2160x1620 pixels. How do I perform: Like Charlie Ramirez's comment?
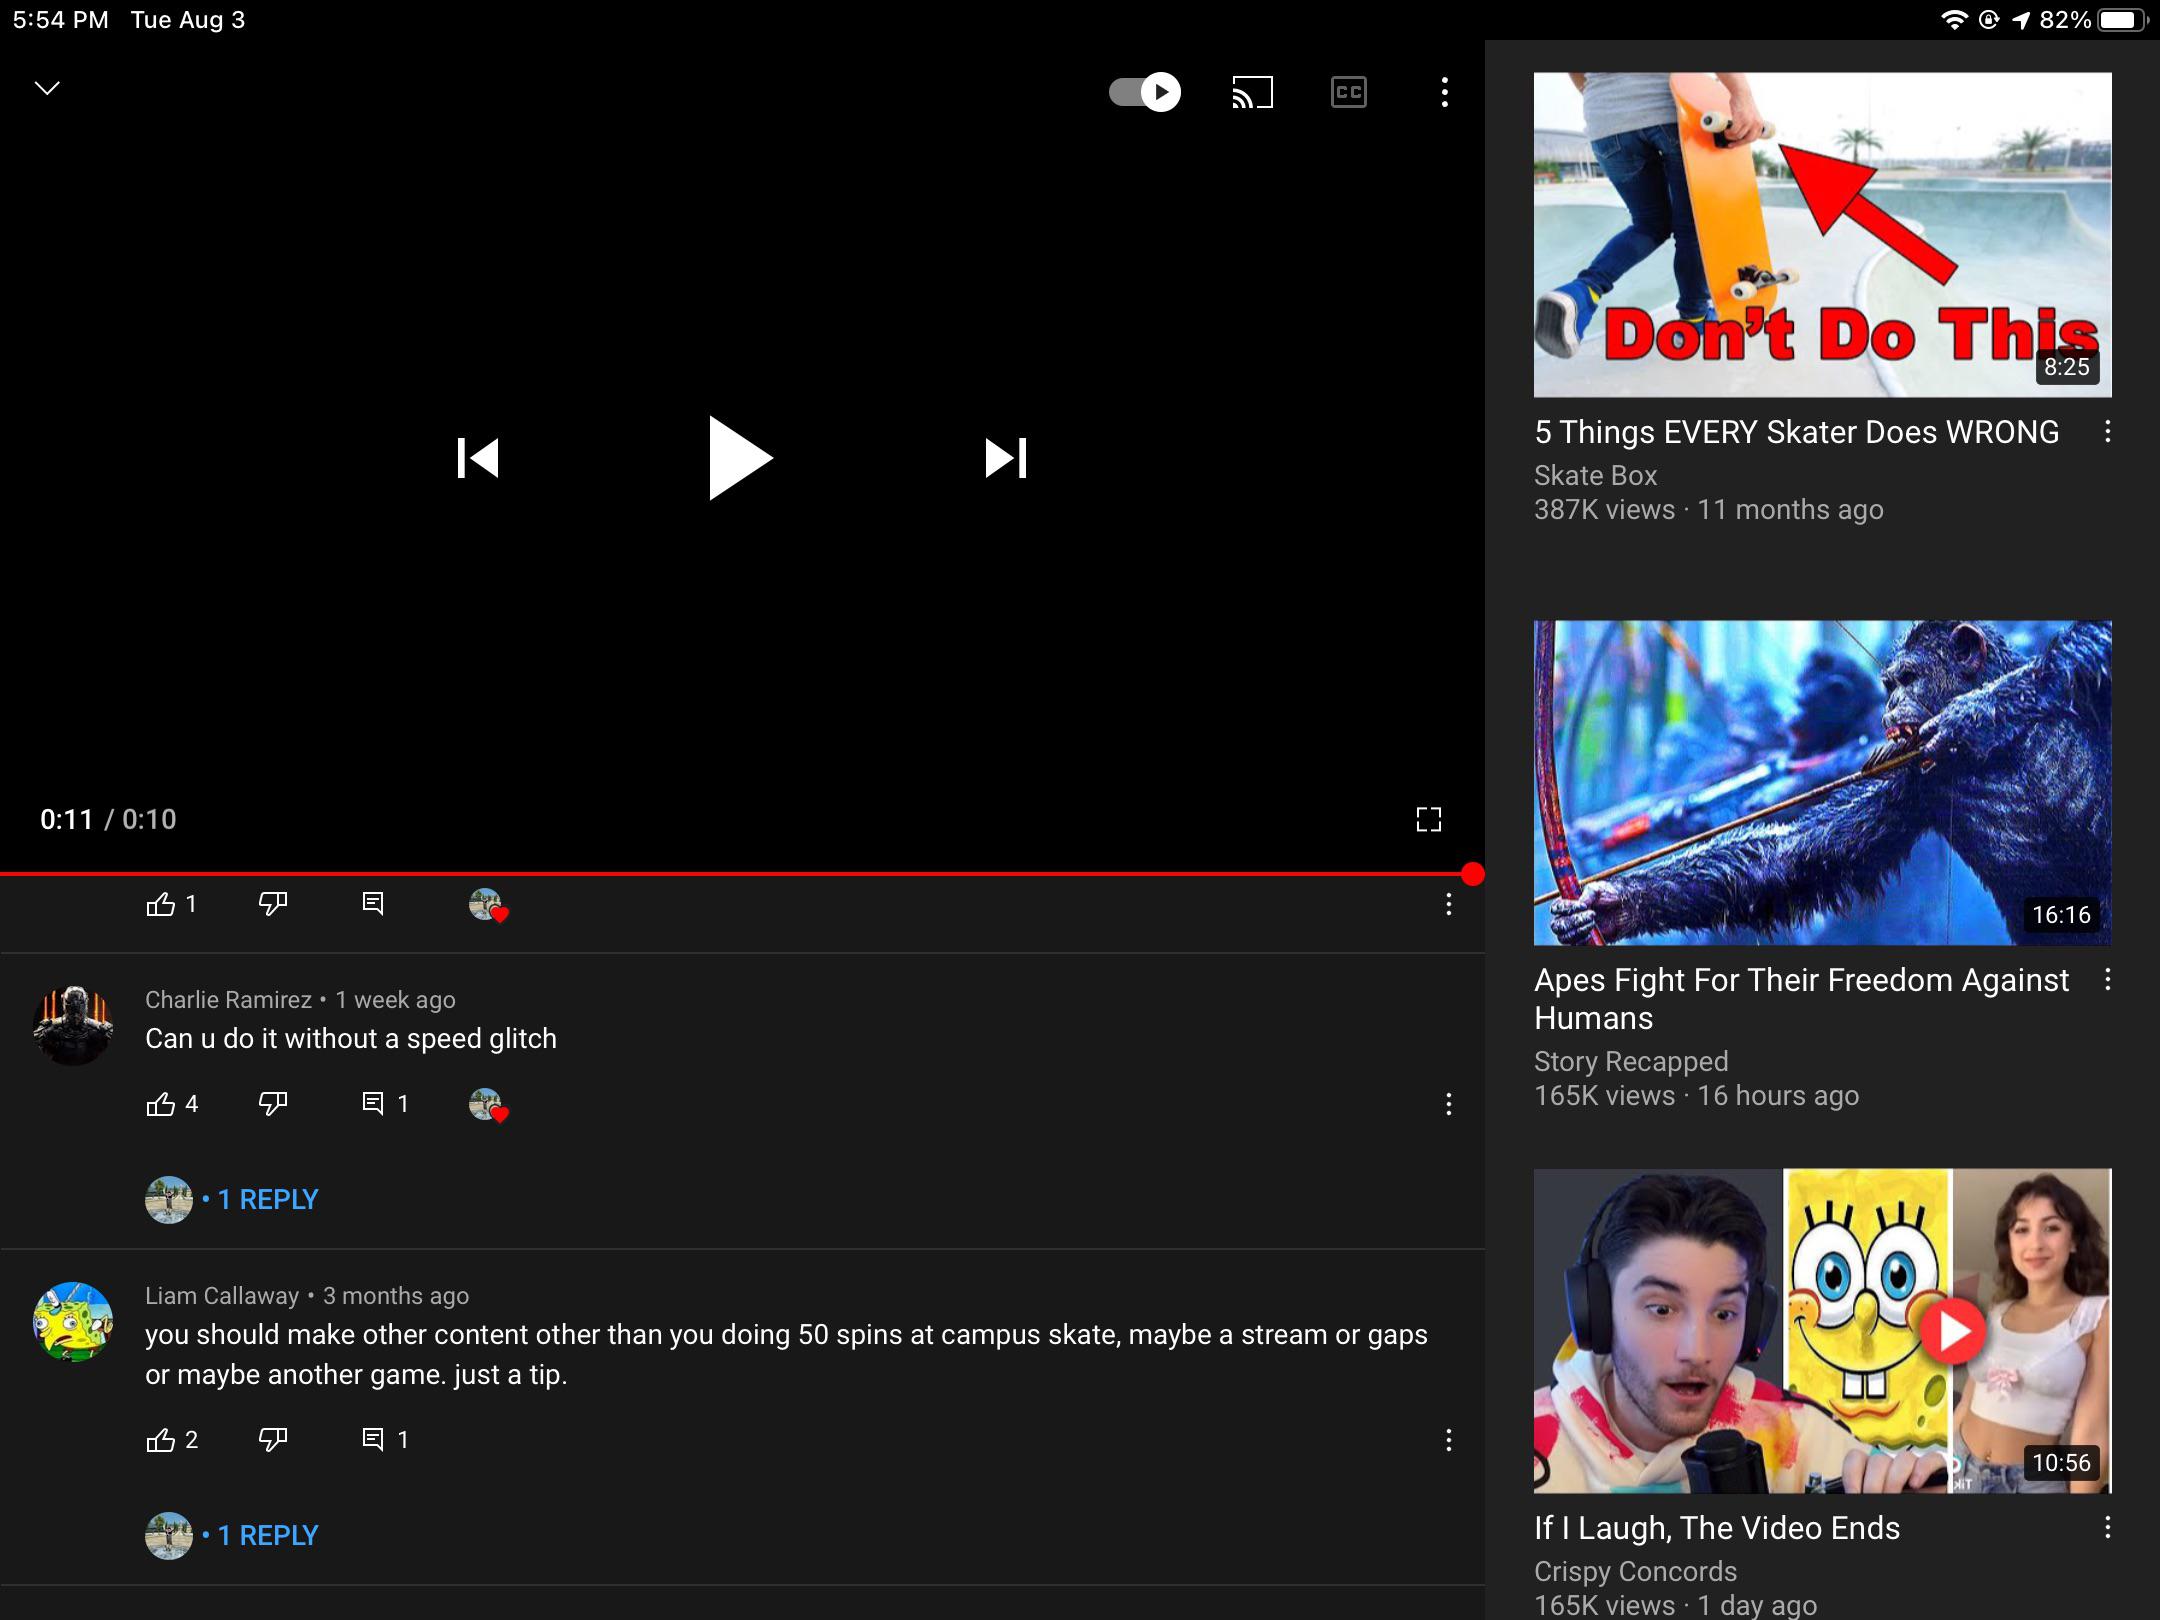pos(161,1104)
